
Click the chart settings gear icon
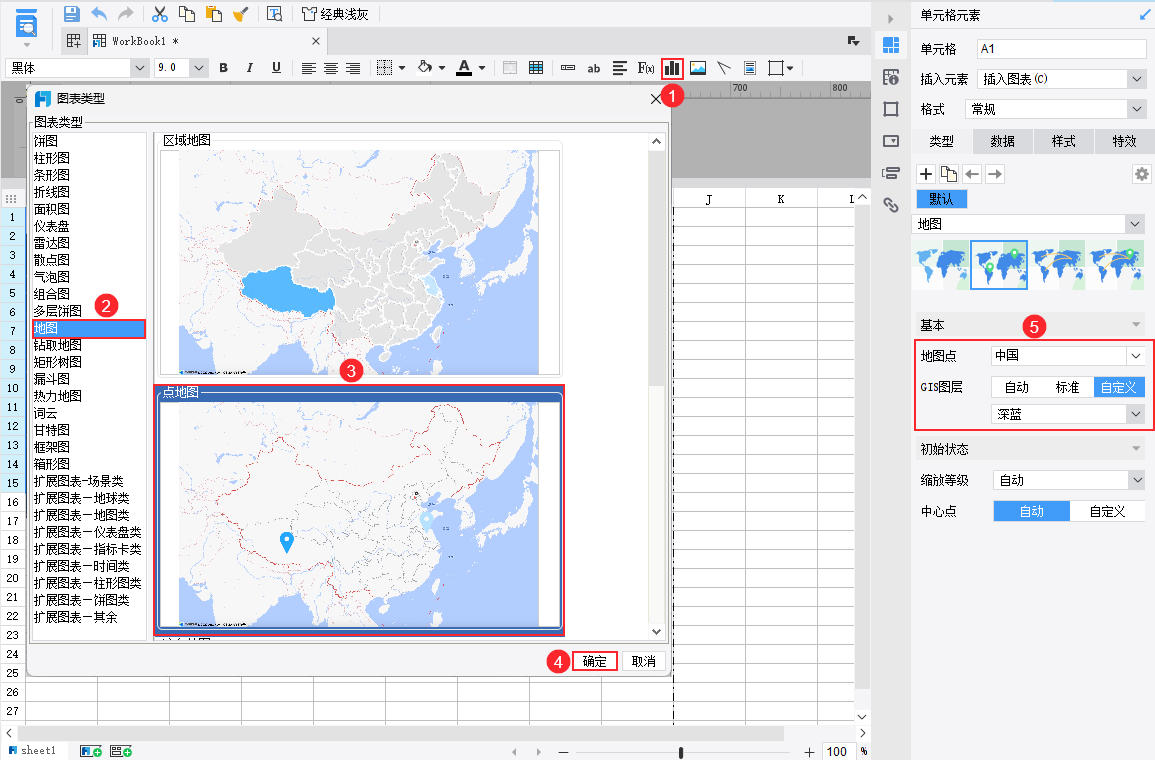(x=1141, y=174)
